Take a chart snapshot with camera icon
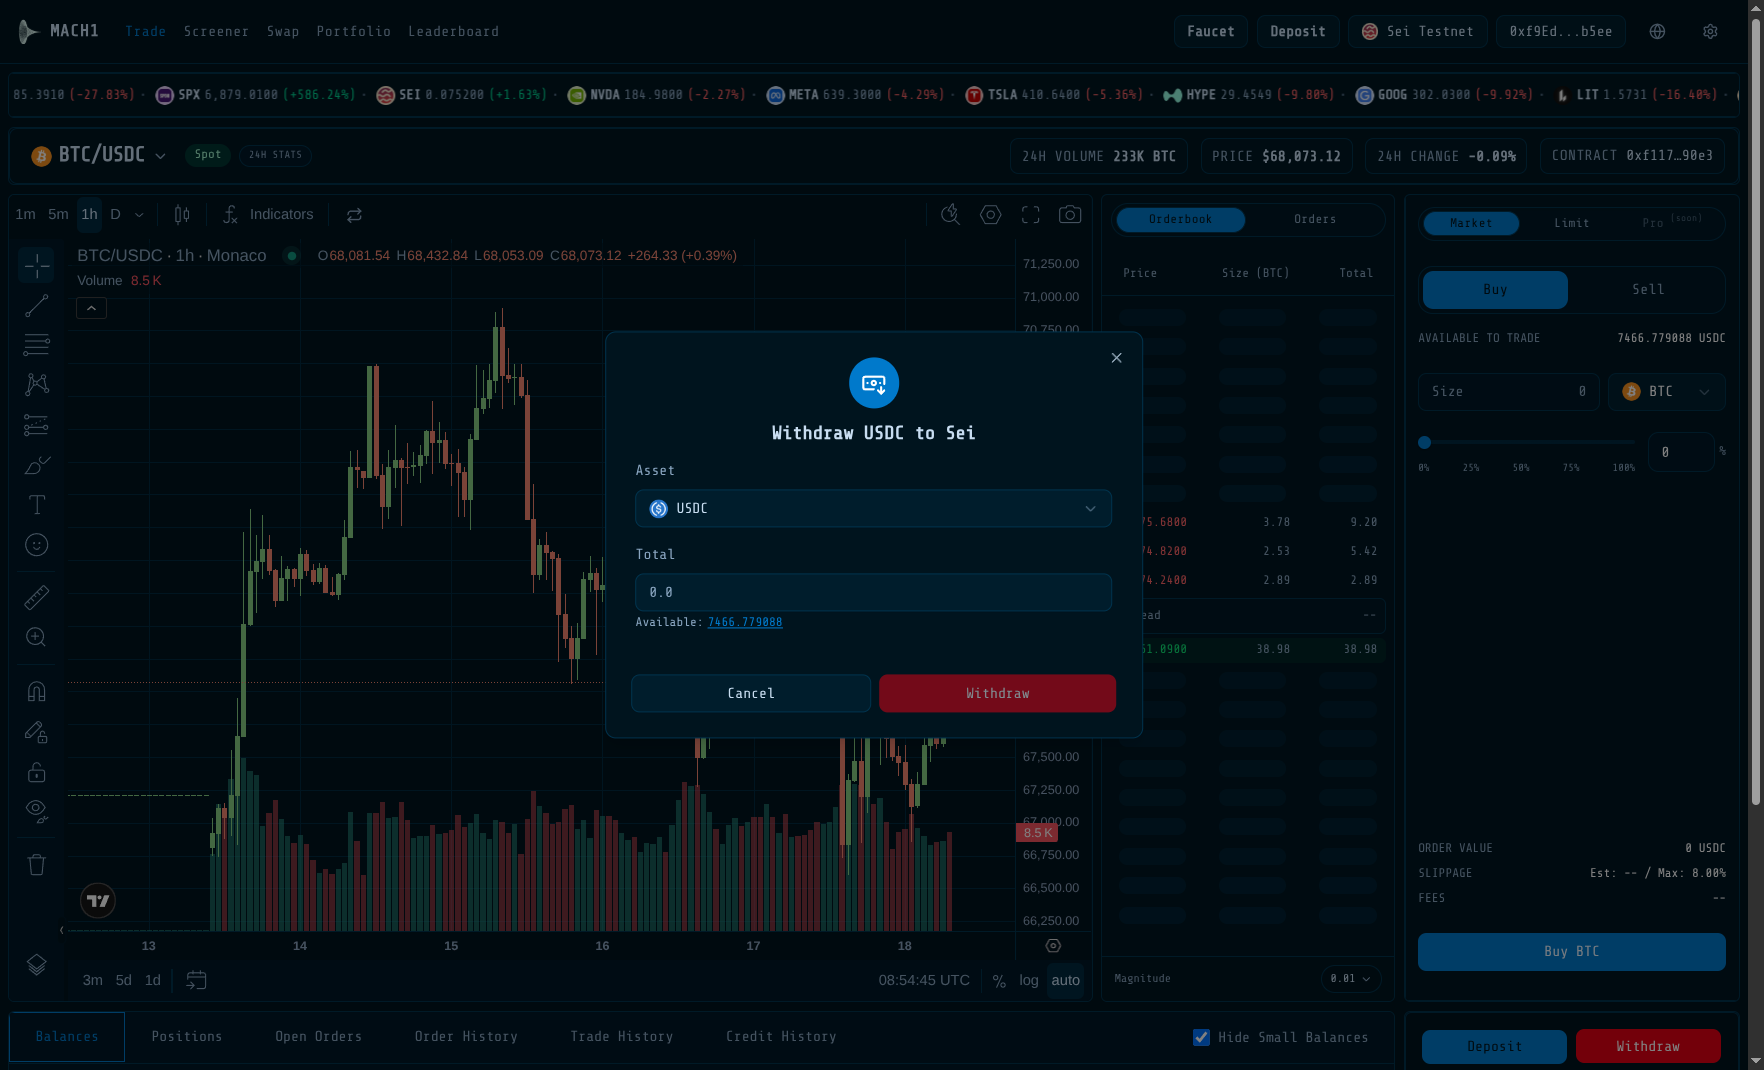Viewport: 1764px width, 1070px height. click(x=1070, y=214)
